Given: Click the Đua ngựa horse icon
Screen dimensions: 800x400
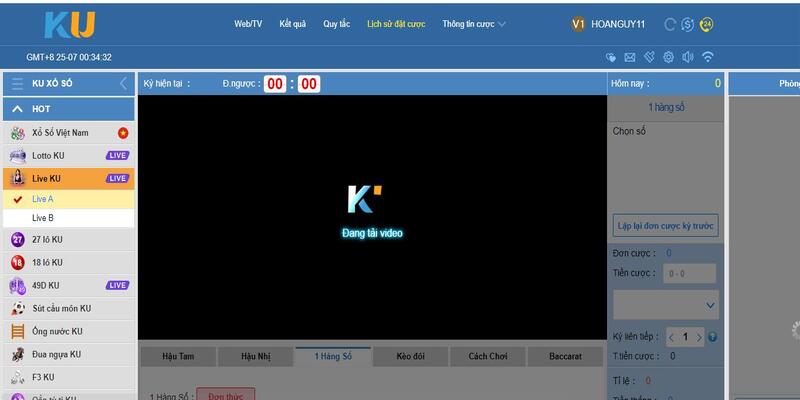Looking at the screenshot, I should tap(17, 354).
